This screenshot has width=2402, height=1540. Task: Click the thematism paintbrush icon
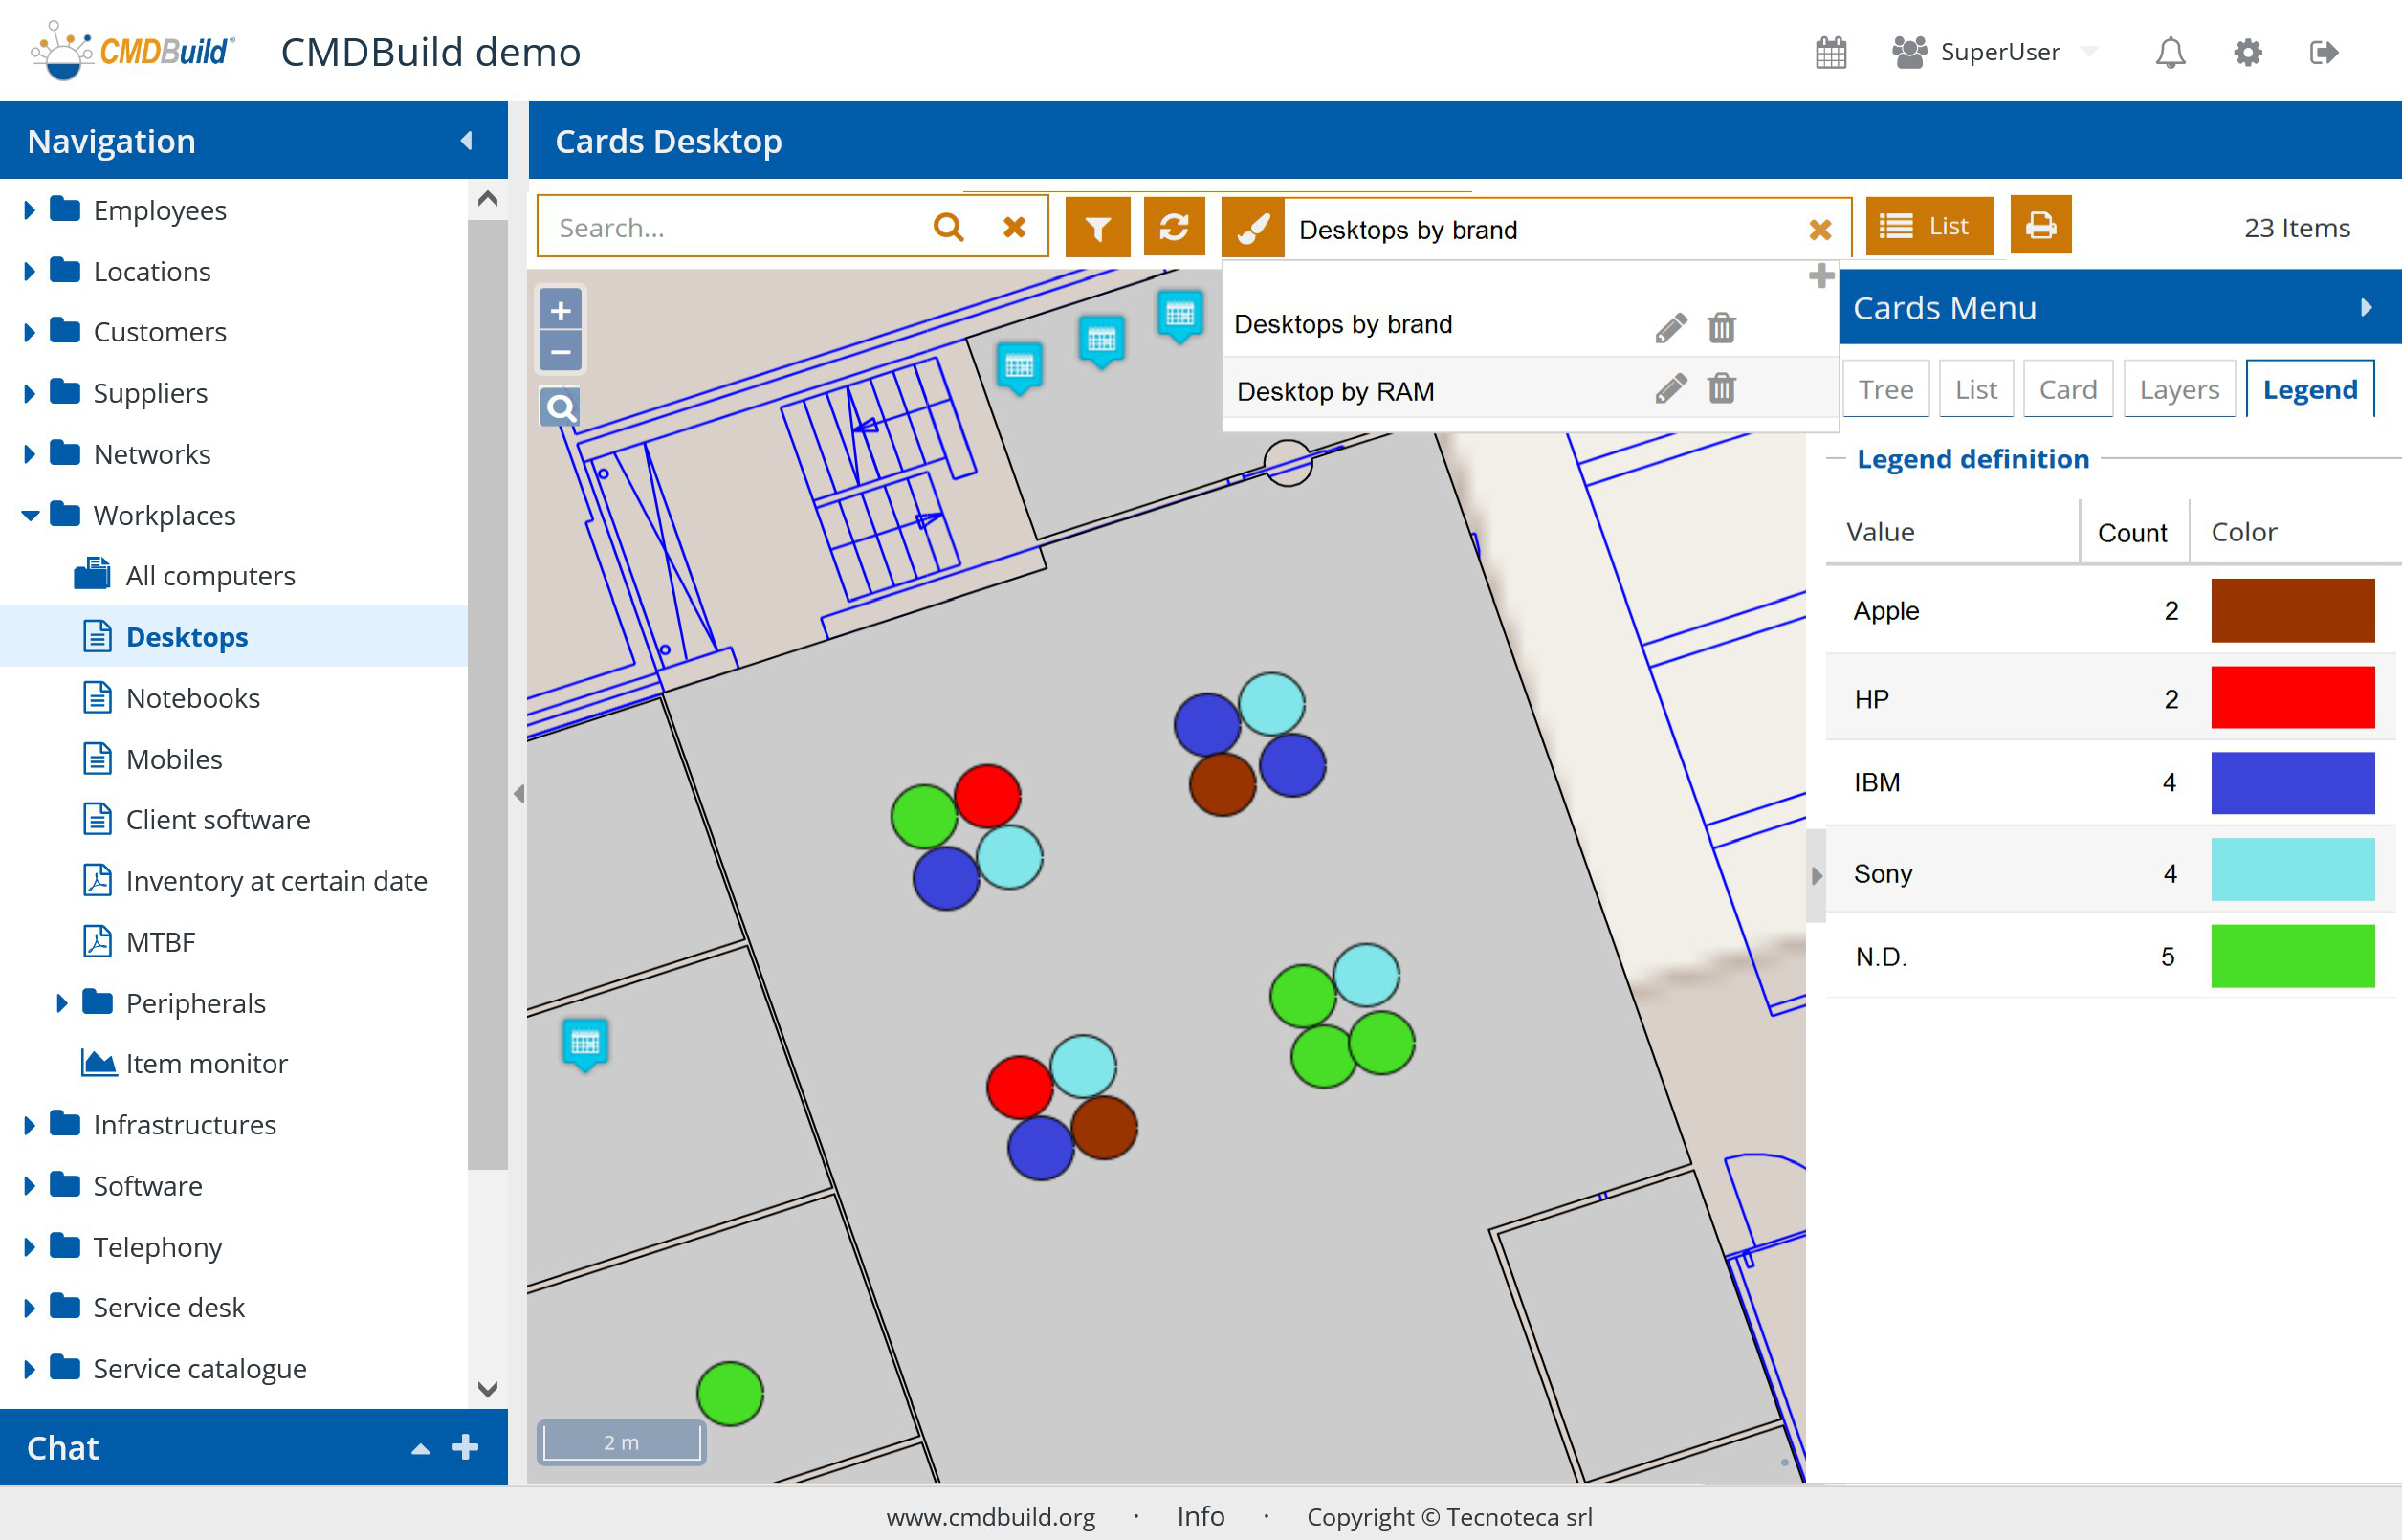(x=1252, y=228)
